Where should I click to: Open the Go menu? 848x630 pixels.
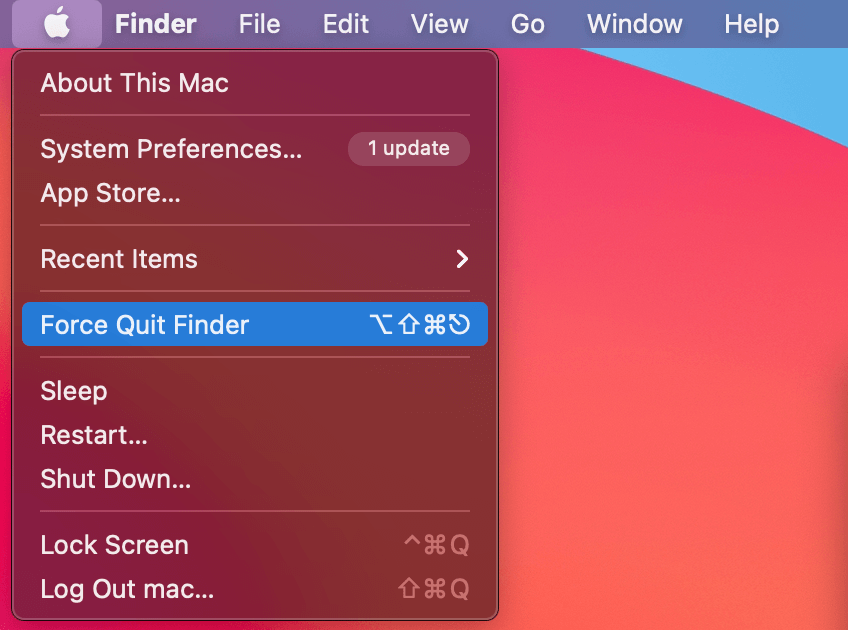click(x=528, y=23)
